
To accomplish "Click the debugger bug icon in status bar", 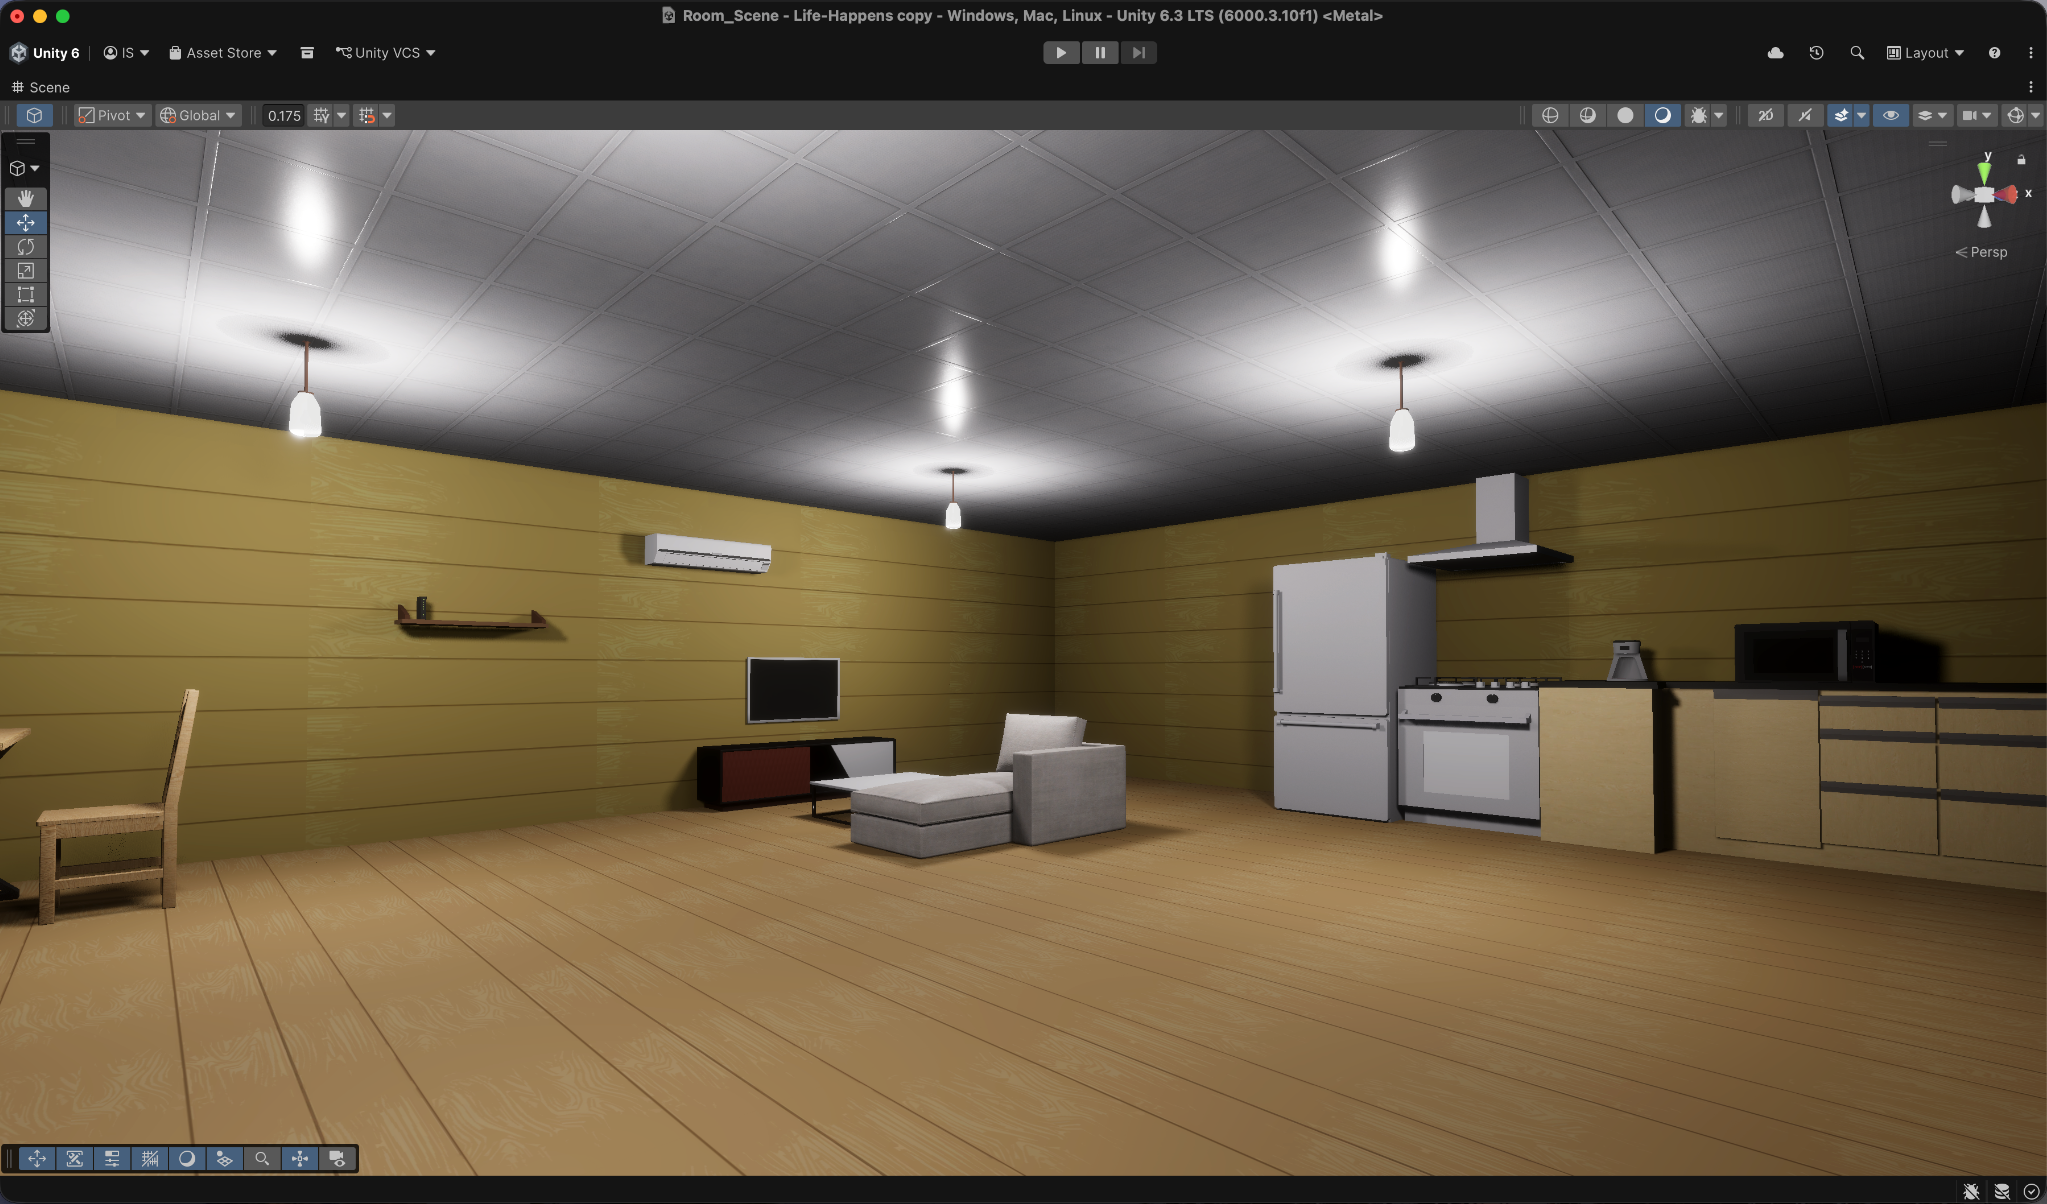I will coord(1971,1191).
